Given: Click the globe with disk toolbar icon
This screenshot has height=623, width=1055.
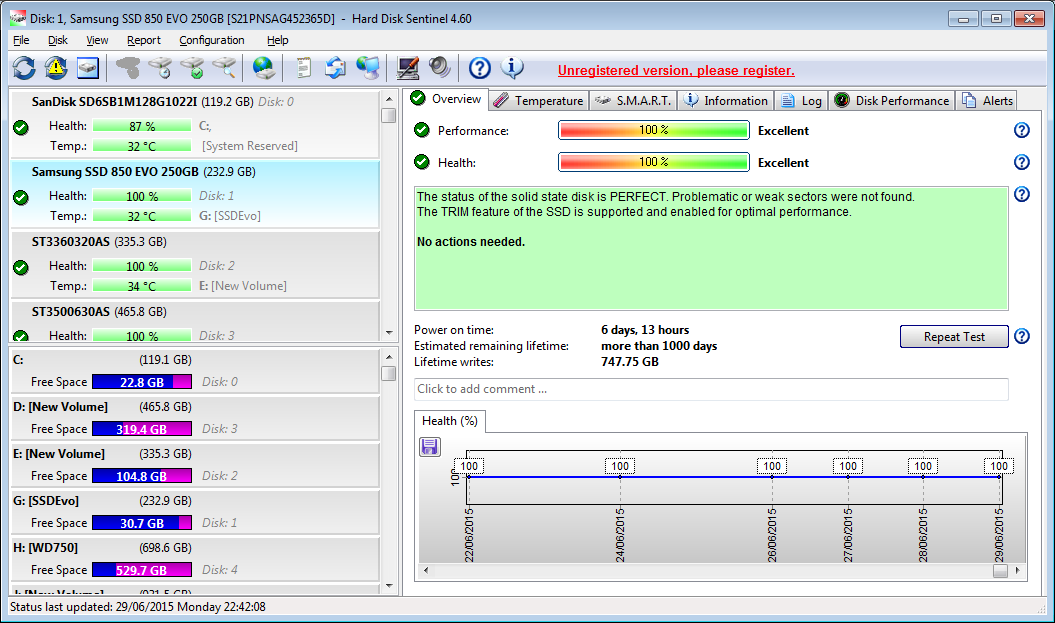Looking at the screenshot, I should [264, 68].
